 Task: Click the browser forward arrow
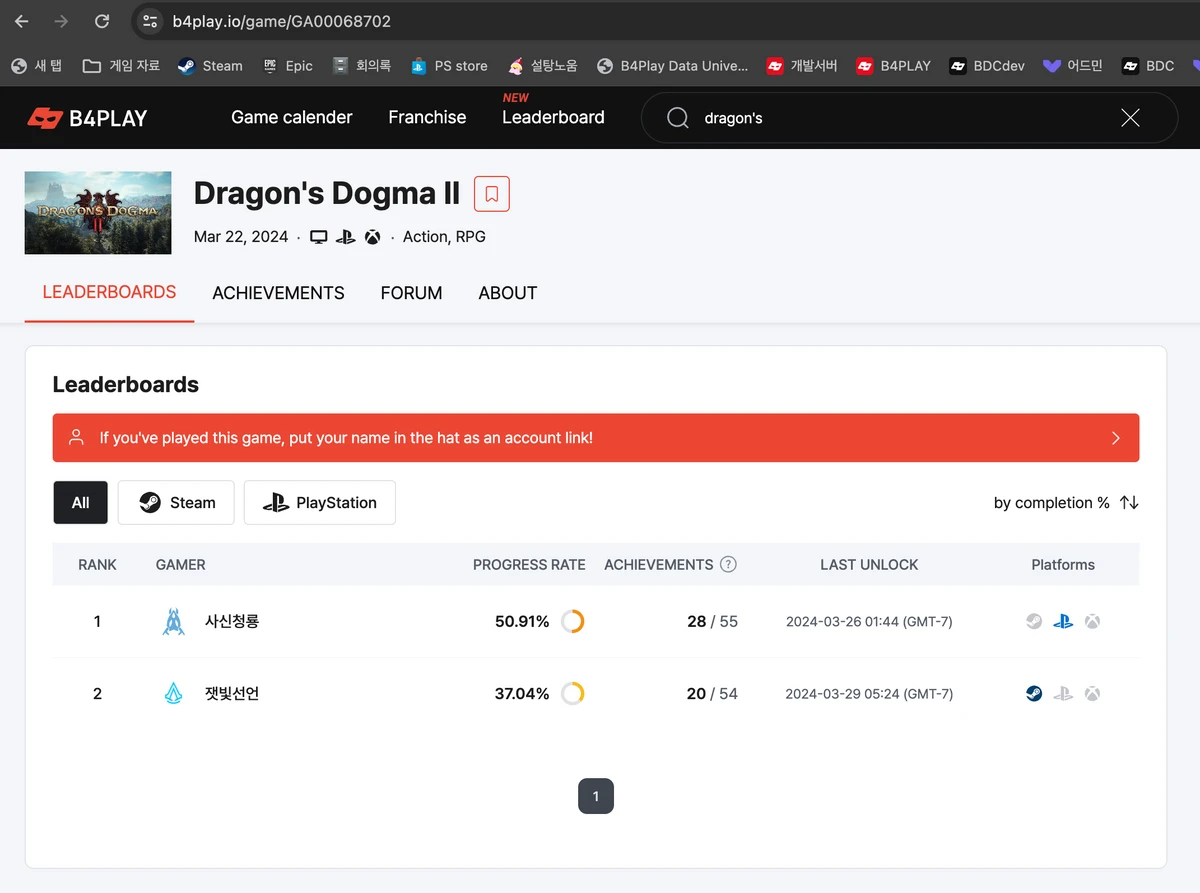(62, 21)
